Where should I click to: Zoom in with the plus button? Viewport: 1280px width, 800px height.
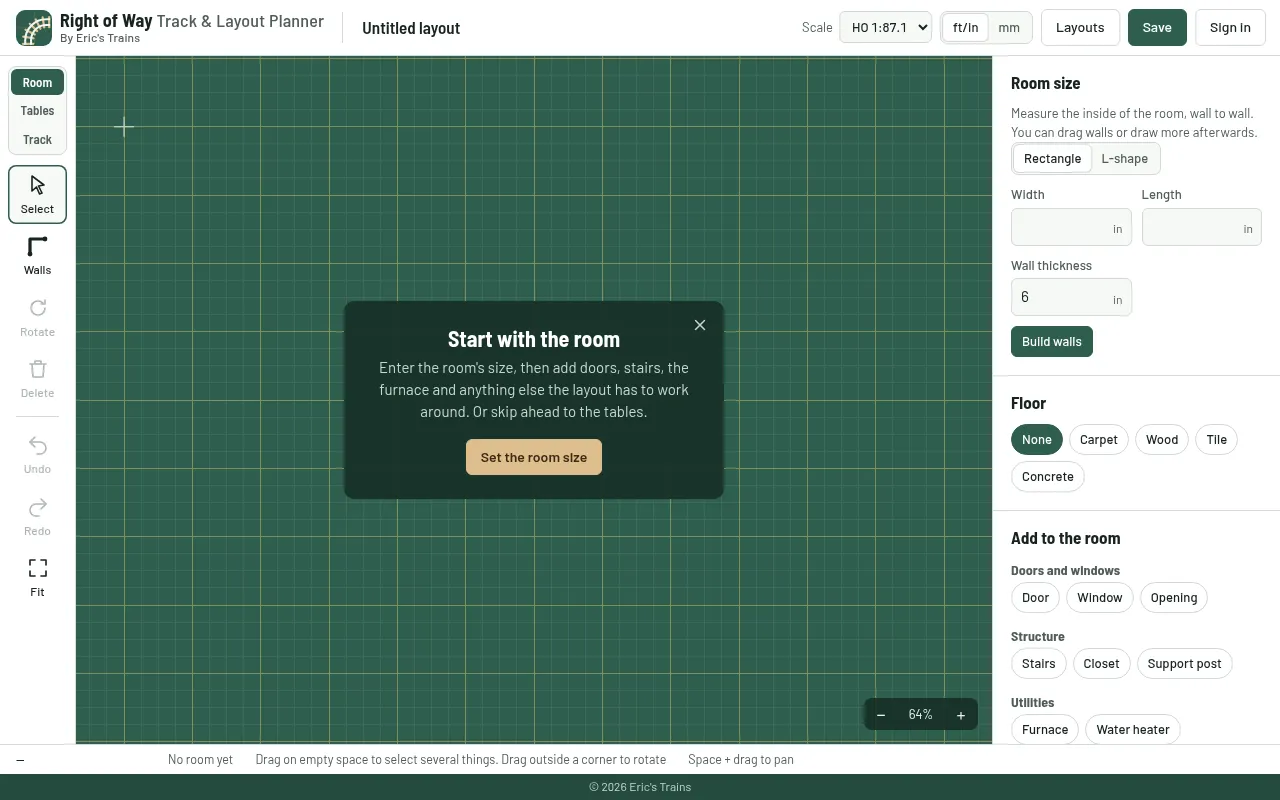tap(961, 715)
